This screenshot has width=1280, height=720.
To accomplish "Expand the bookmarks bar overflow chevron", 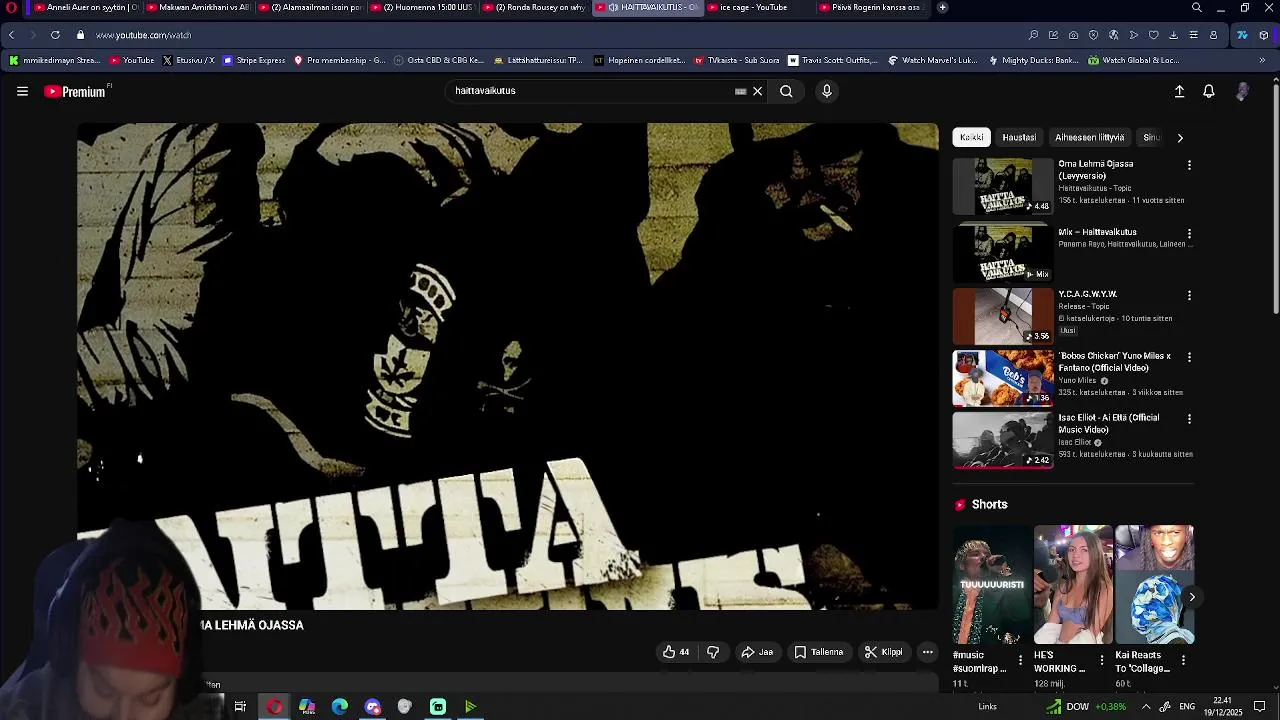I will (x=1262, y=60).
